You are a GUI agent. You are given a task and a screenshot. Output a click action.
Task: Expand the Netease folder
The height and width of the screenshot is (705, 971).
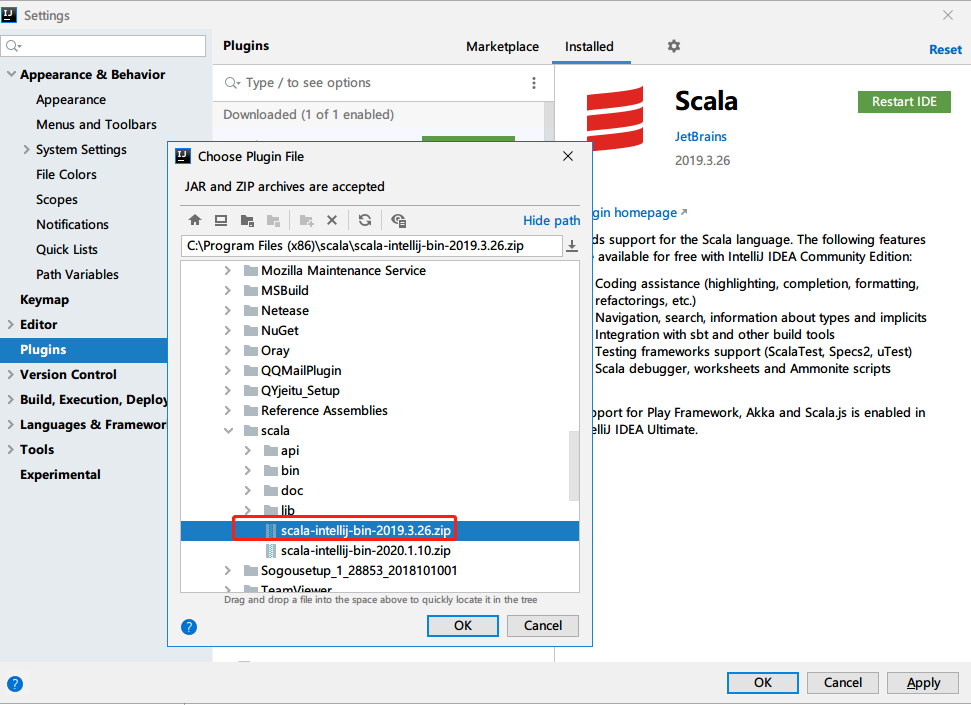(228, 310)
